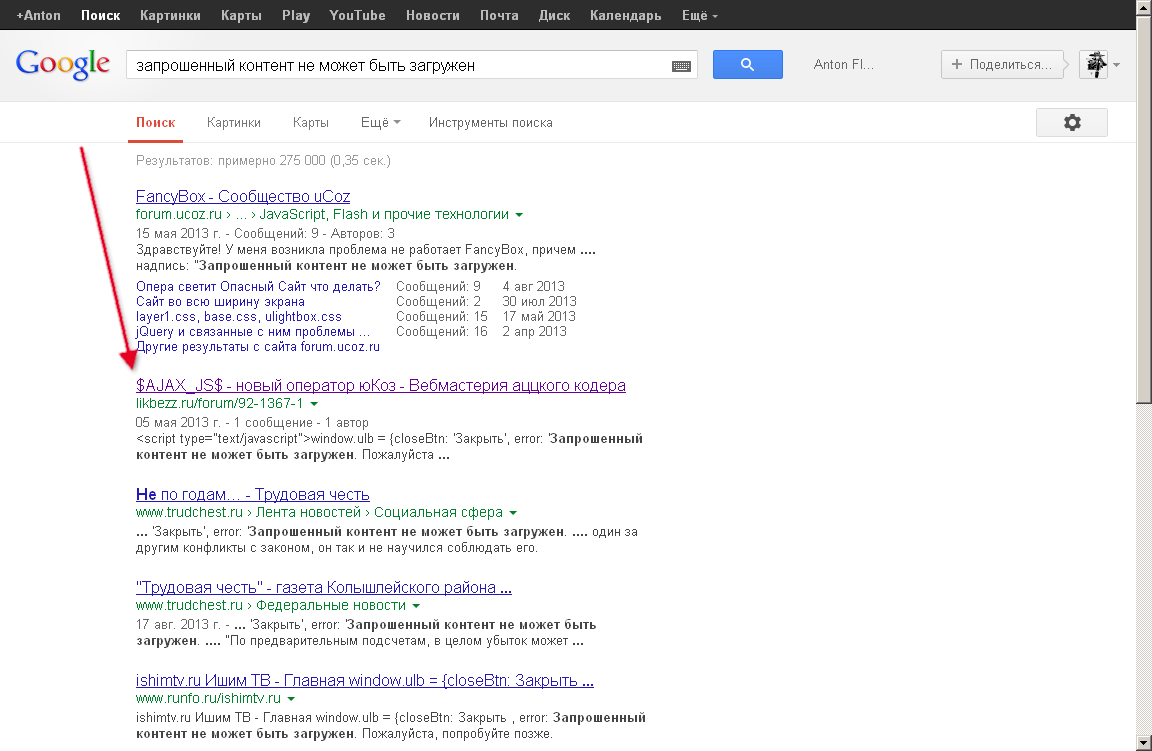Click the scrollbar up arrow
The image size is (1152, 751).
(x=1144, y=7)
